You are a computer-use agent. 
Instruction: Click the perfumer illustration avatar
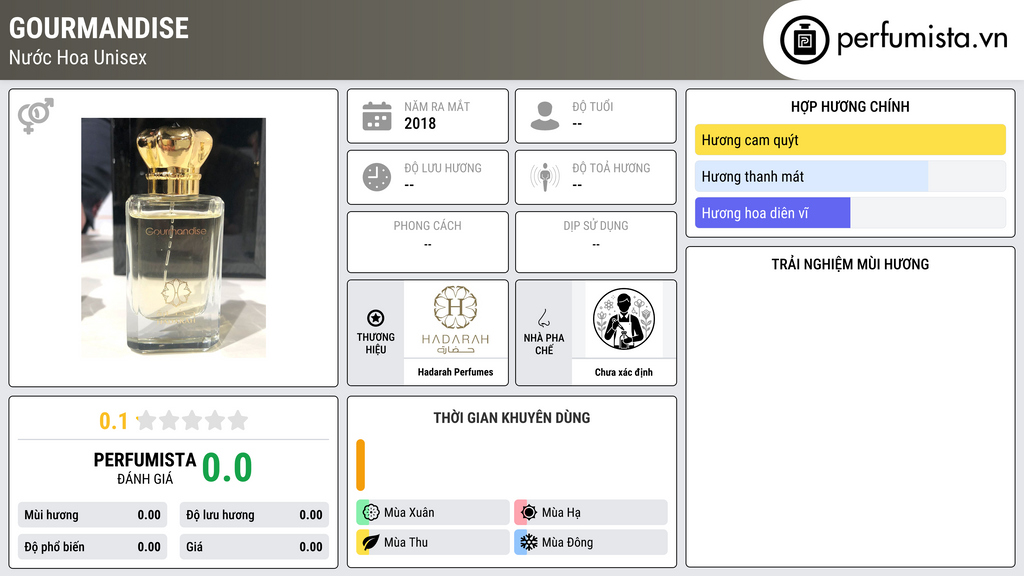point(624,319)
